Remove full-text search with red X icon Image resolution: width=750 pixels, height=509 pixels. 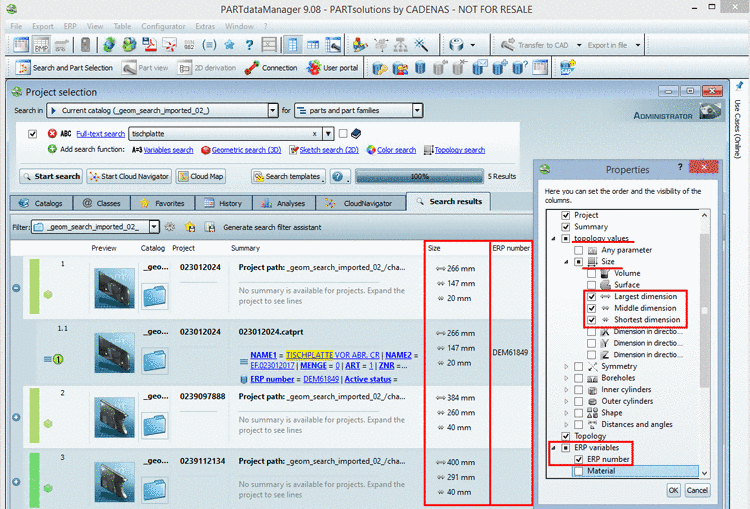52,133
